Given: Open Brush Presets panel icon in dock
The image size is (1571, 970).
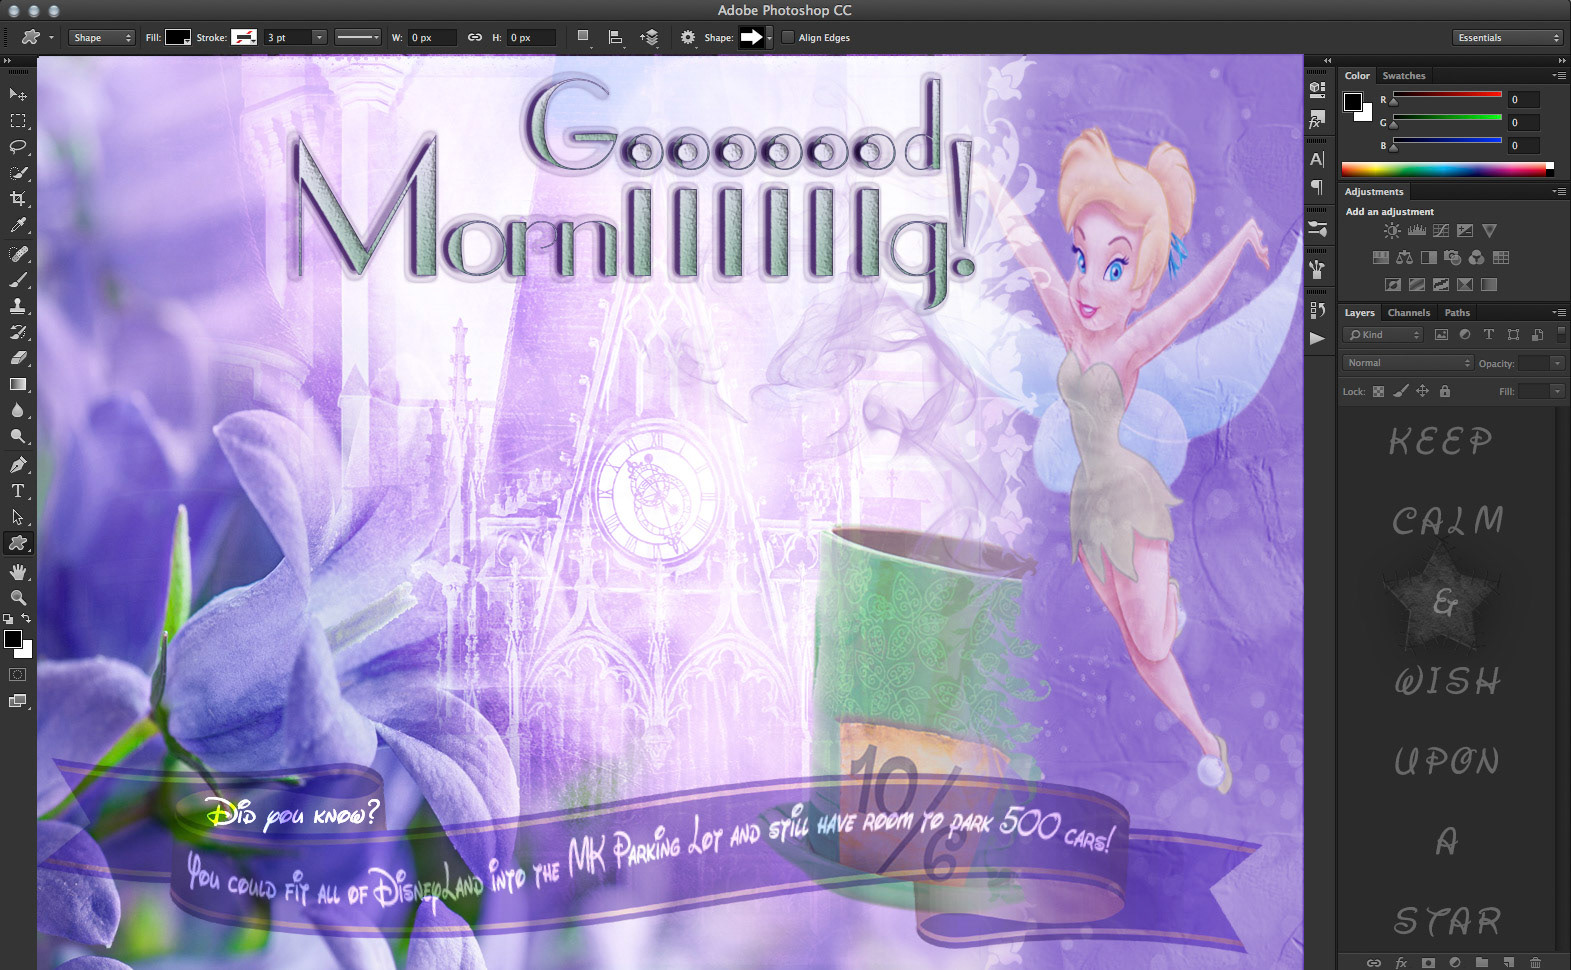Looking at the screenshot, I should pyautogui.click(x=1317, y=228).
